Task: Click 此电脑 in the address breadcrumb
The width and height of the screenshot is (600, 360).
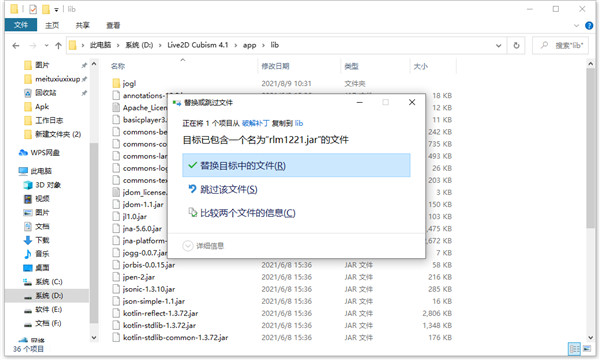Action: 100,45
